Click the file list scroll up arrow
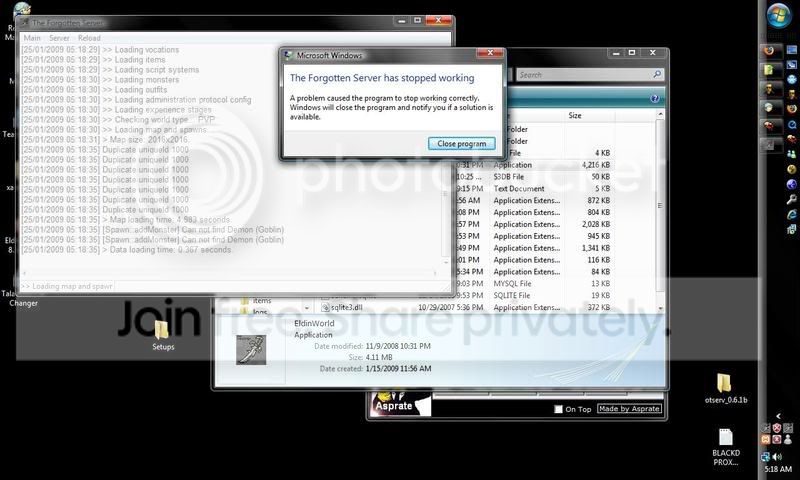800x480 pixels. [x=660, y=115]
